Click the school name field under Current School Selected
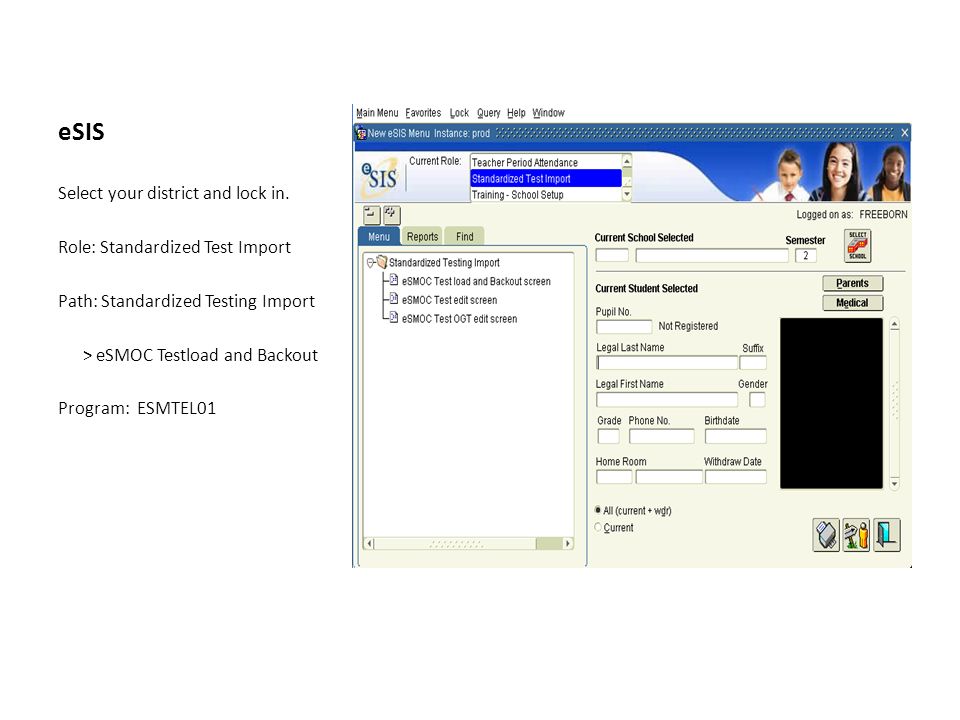Viewport: 960px width, 720px height. (712, 255)
